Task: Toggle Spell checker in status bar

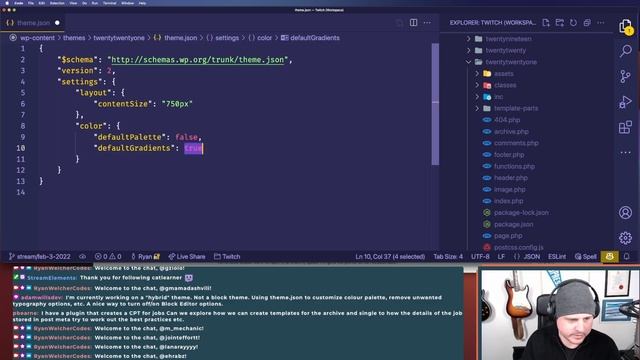Action: (x=586, y=257)
